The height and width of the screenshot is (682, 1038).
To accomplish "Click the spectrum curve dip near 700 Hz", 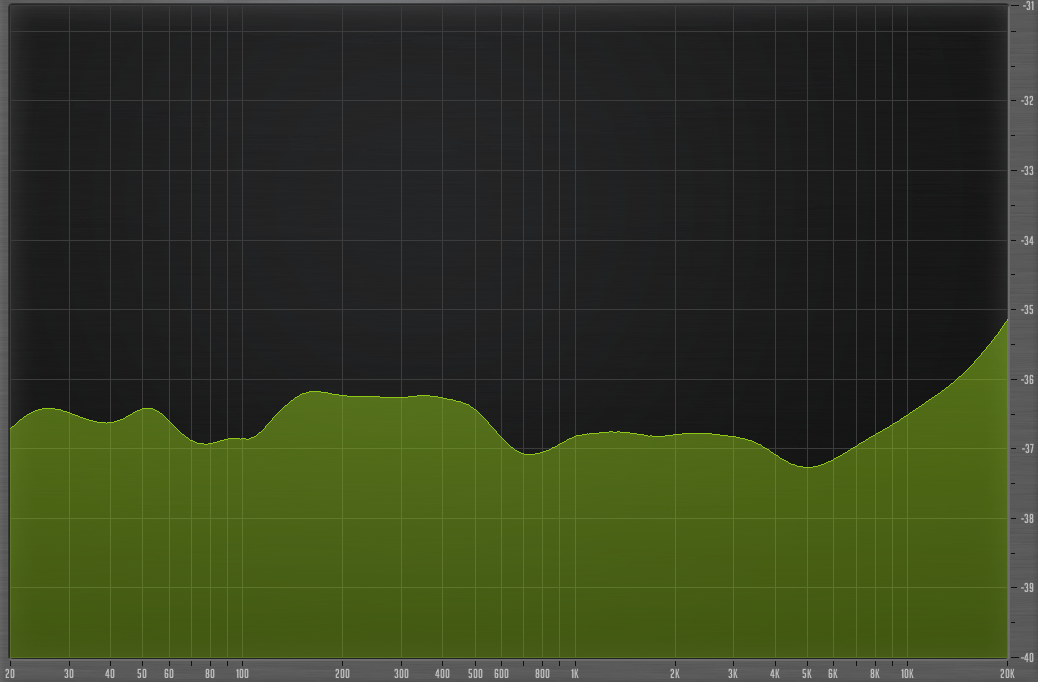I will pos(528,454).
